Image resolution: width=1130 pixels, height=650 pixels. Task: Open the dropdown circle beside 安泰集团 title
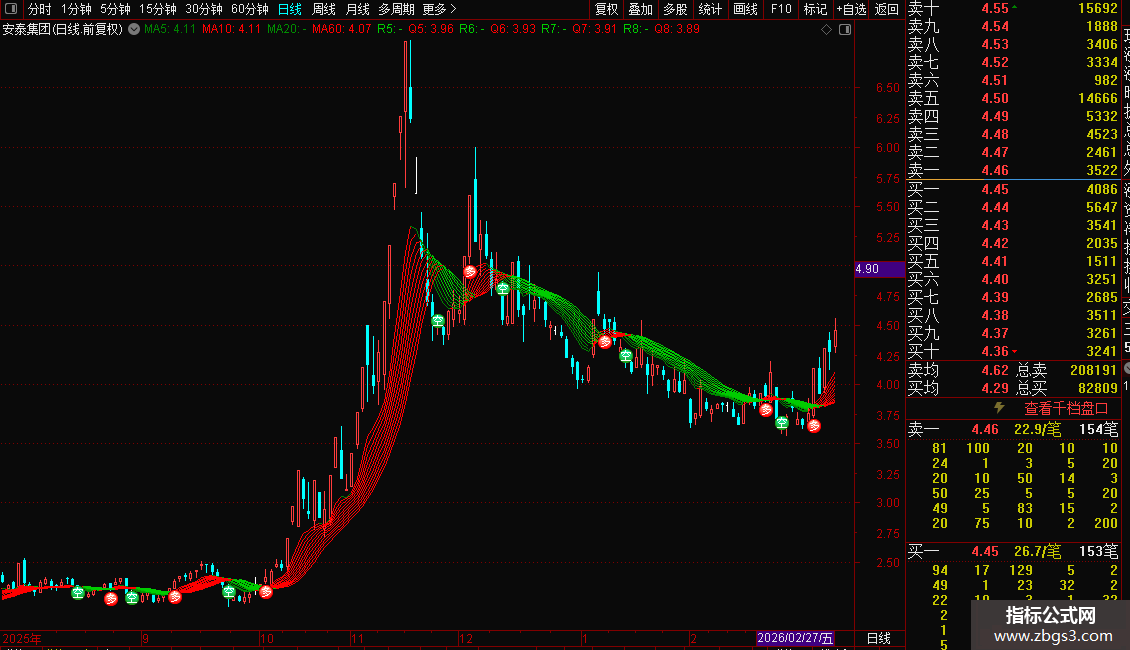tap(134, 30)
